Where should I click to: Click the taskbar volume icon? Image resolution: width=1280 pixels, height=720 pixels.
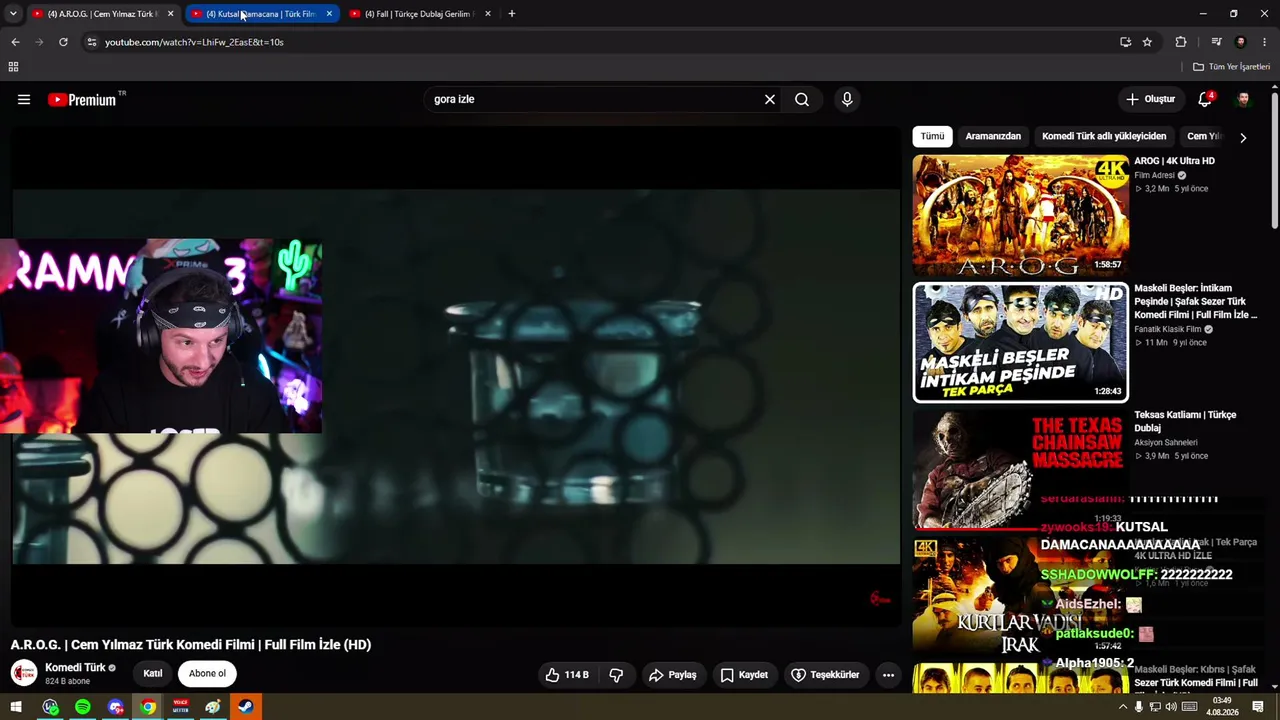pyautogui.click(x=1171, y=707)
